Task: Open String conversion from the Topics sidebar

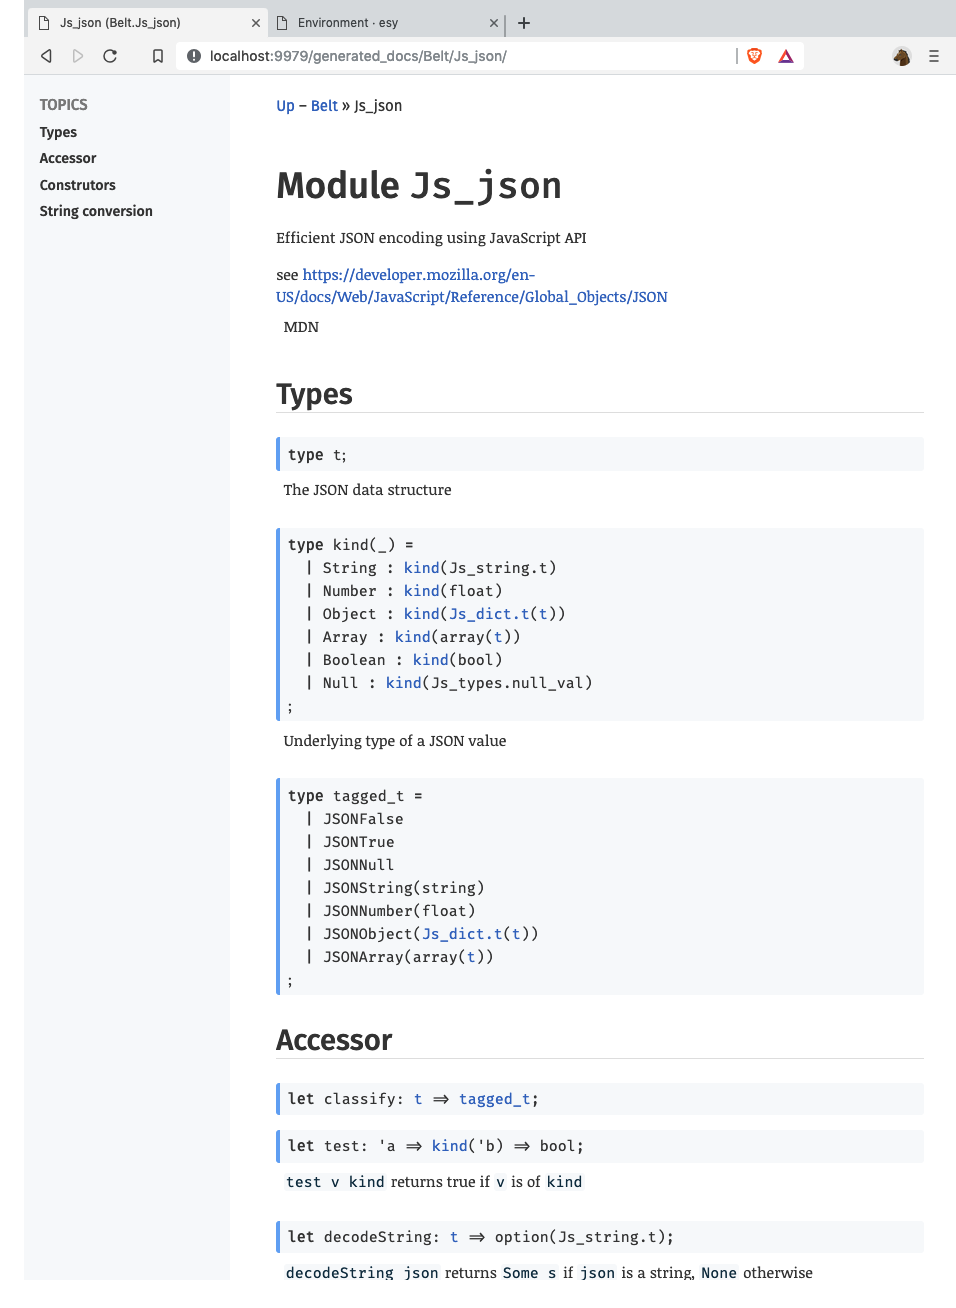Action: point(96,211)
